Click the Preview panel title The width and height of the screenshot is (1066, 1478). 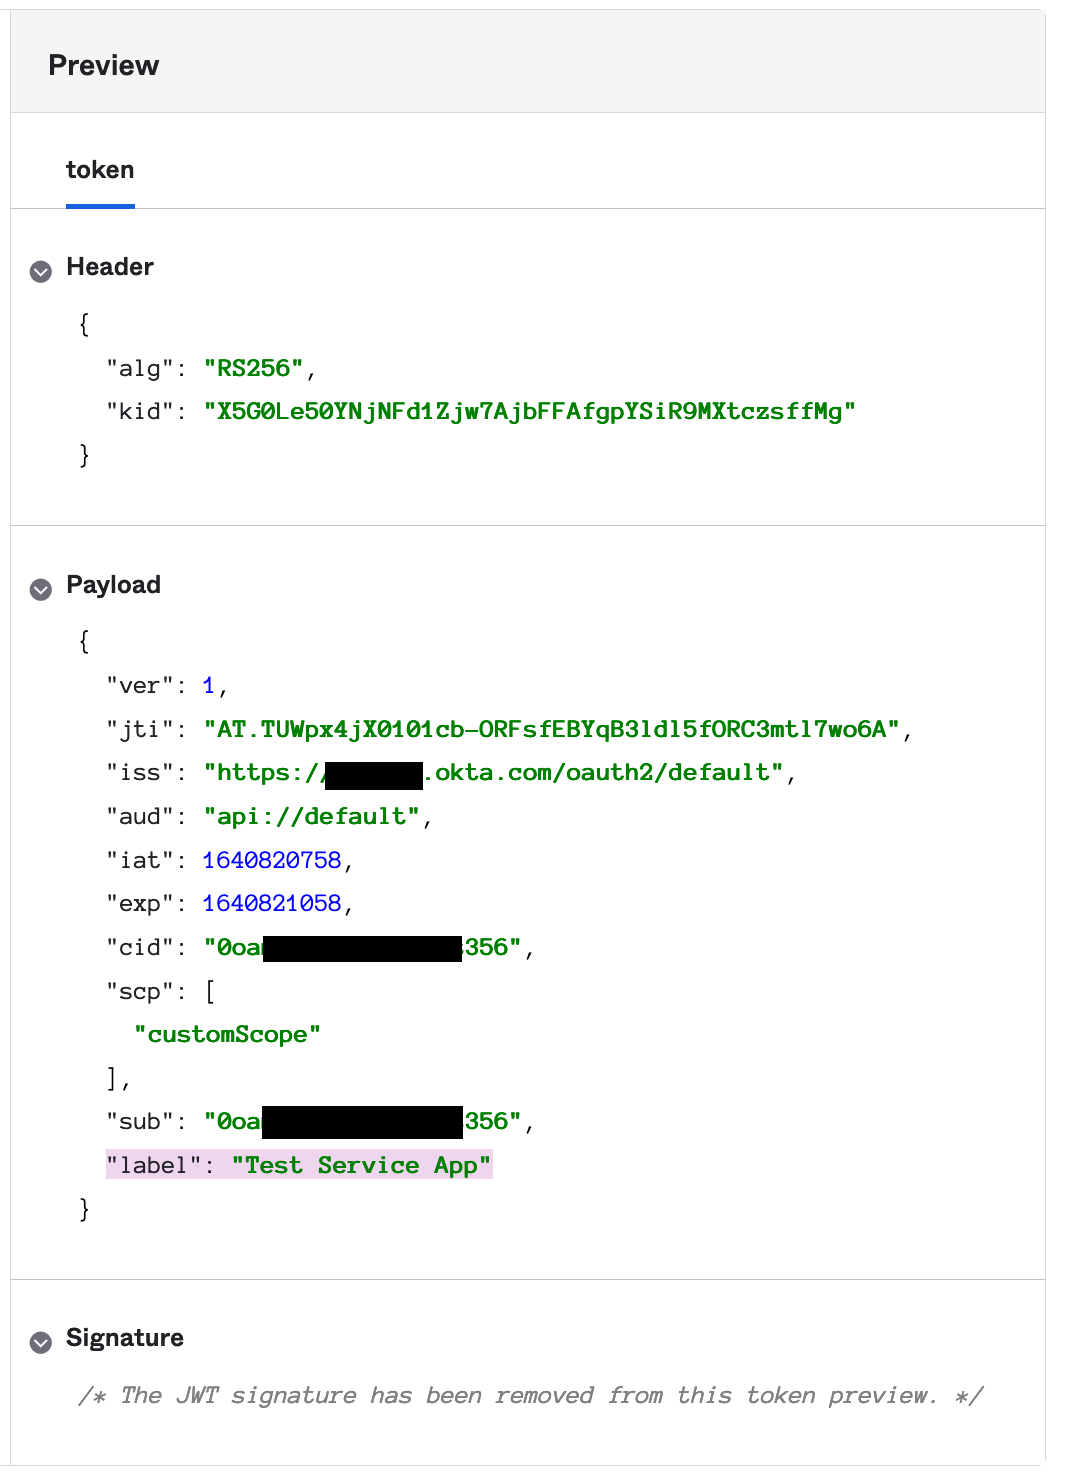click(x=104, y=66)
